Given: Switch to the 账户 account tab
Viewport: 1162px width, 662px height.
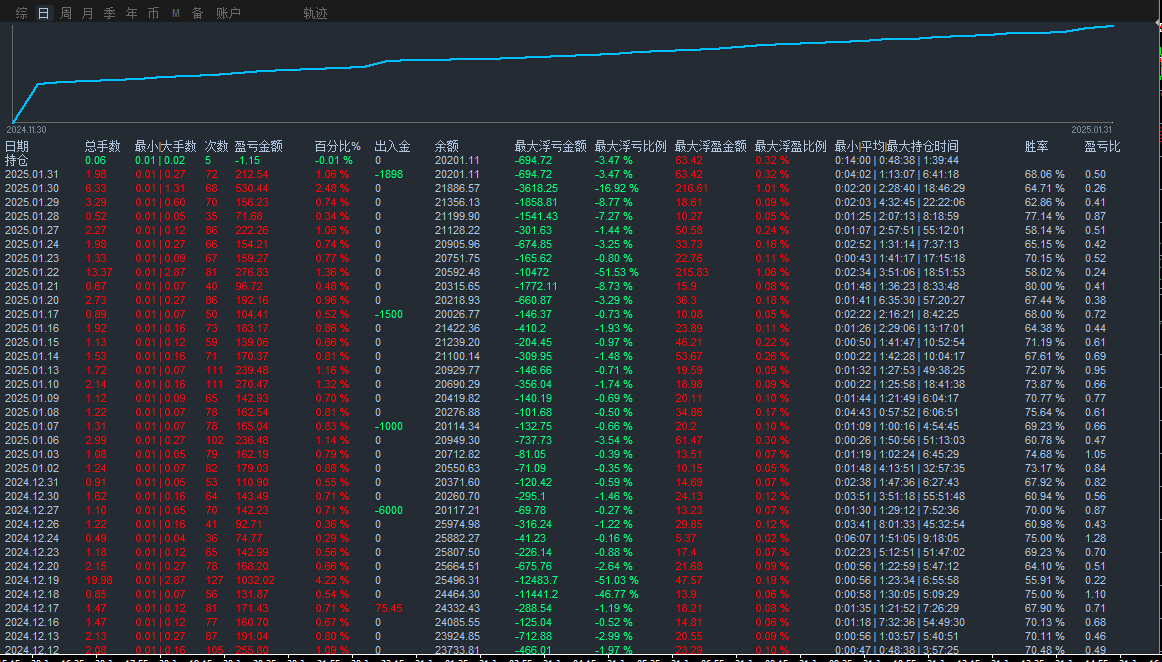Looking at the screenshot, I should pos(228,13).
